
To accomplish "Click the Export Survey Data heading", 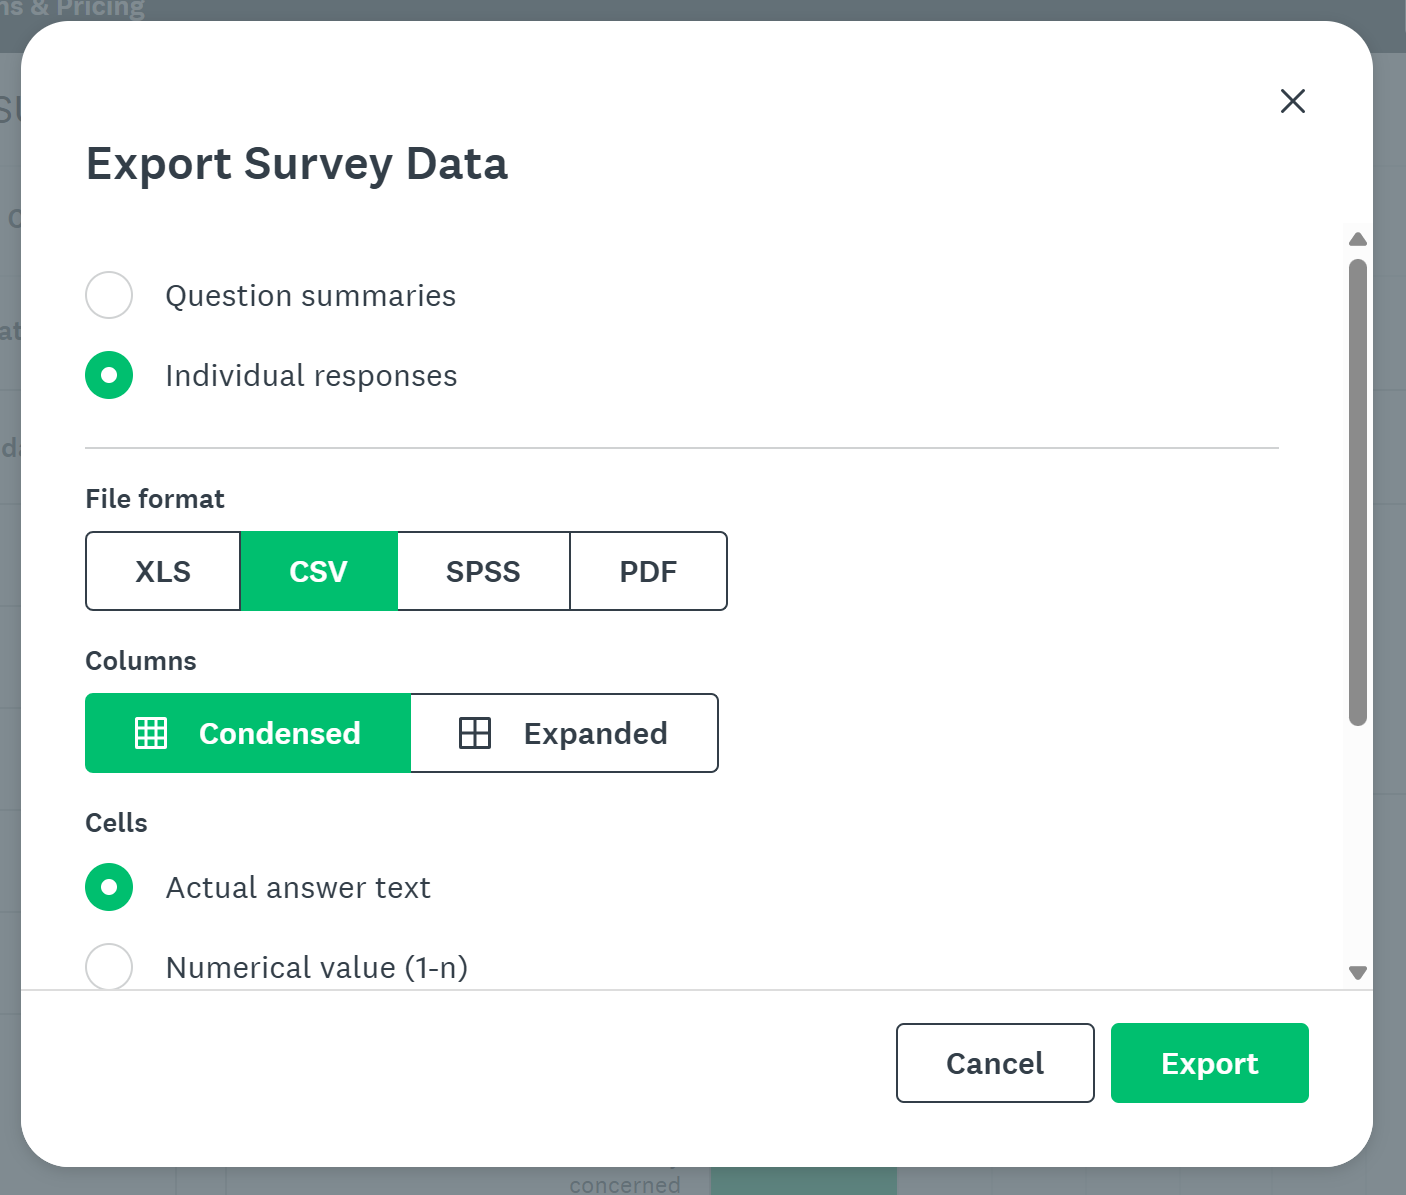I will 297,163.
